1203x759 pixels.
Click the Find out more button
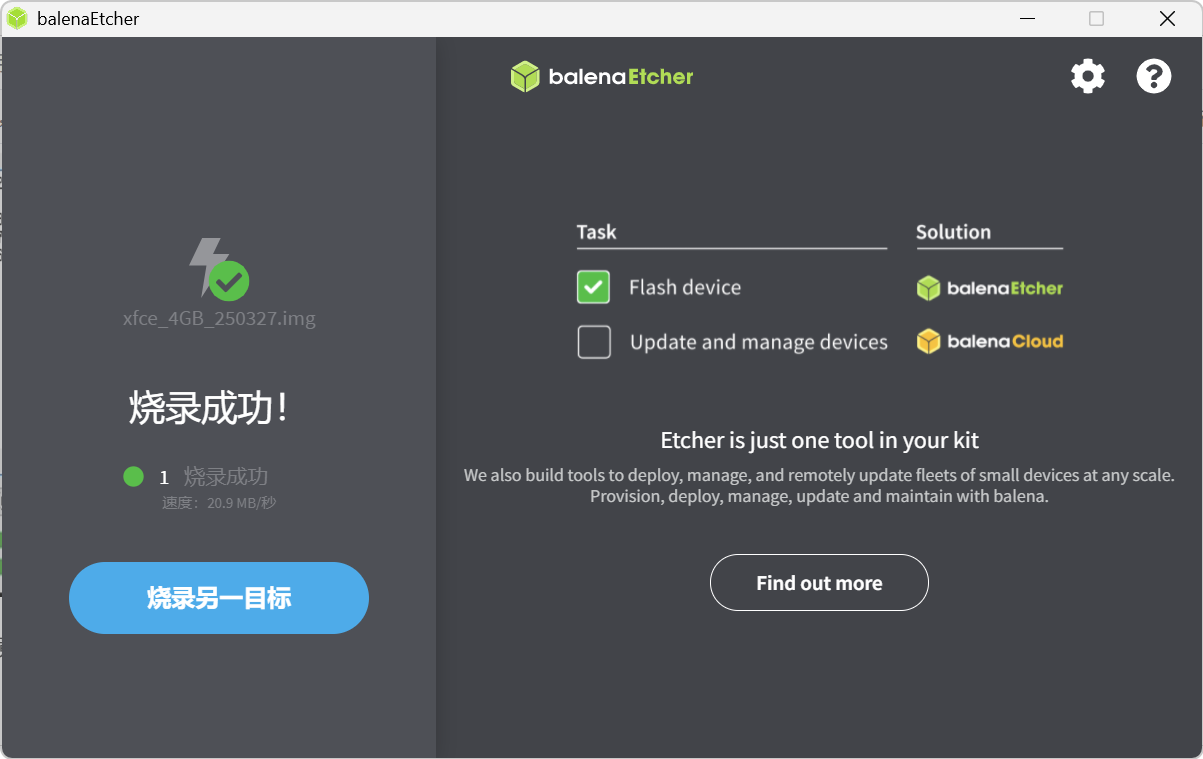click(819, 583)
